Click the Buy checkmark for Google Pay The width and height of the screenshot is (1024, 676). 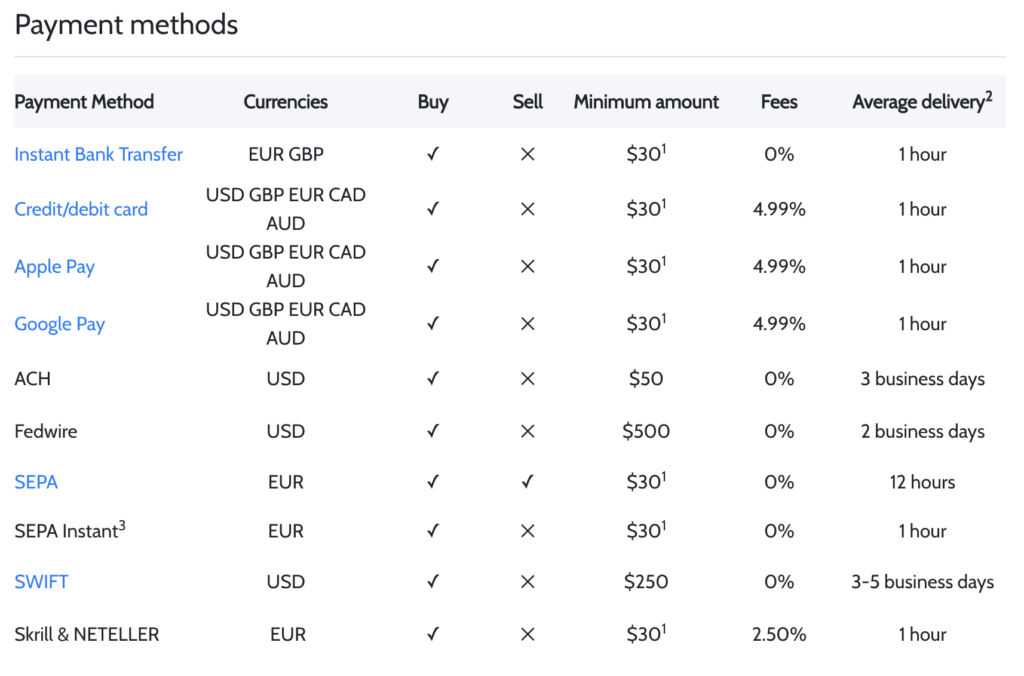tap(433, 323)
